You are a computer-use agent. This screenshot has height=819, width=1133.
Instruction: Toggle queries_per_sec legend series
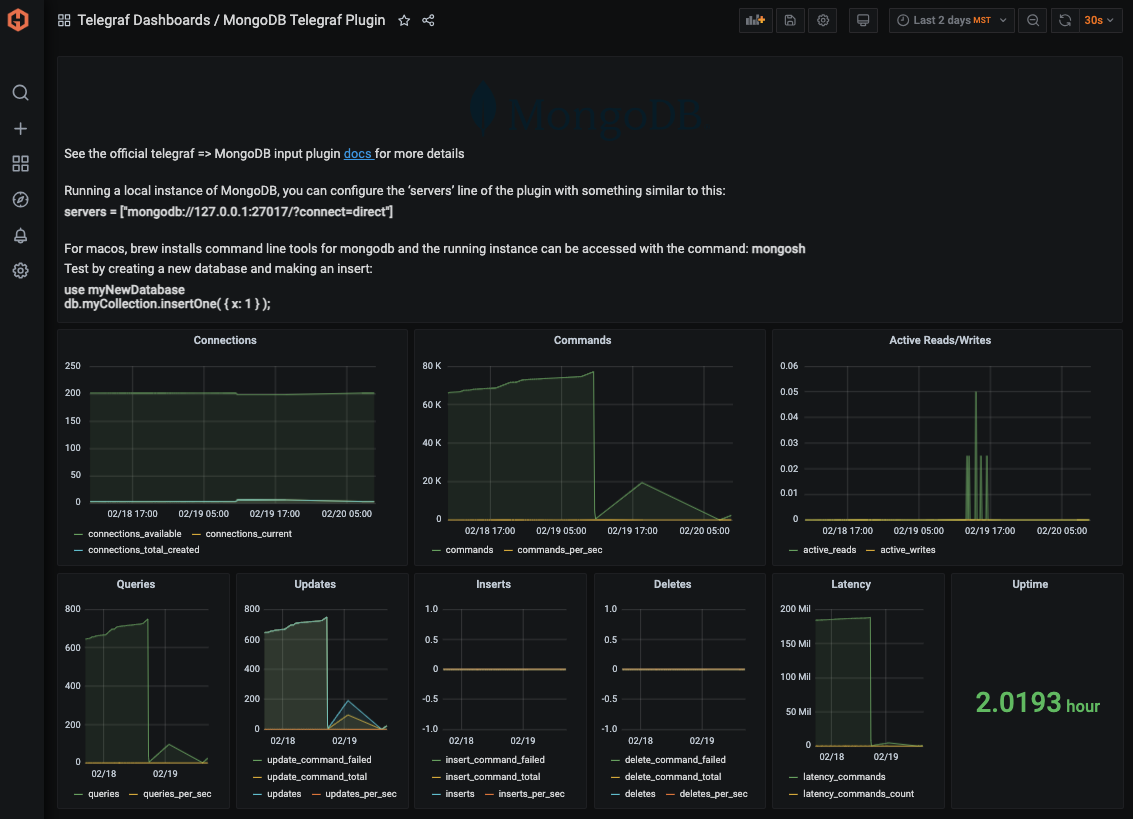pos(177,794)
